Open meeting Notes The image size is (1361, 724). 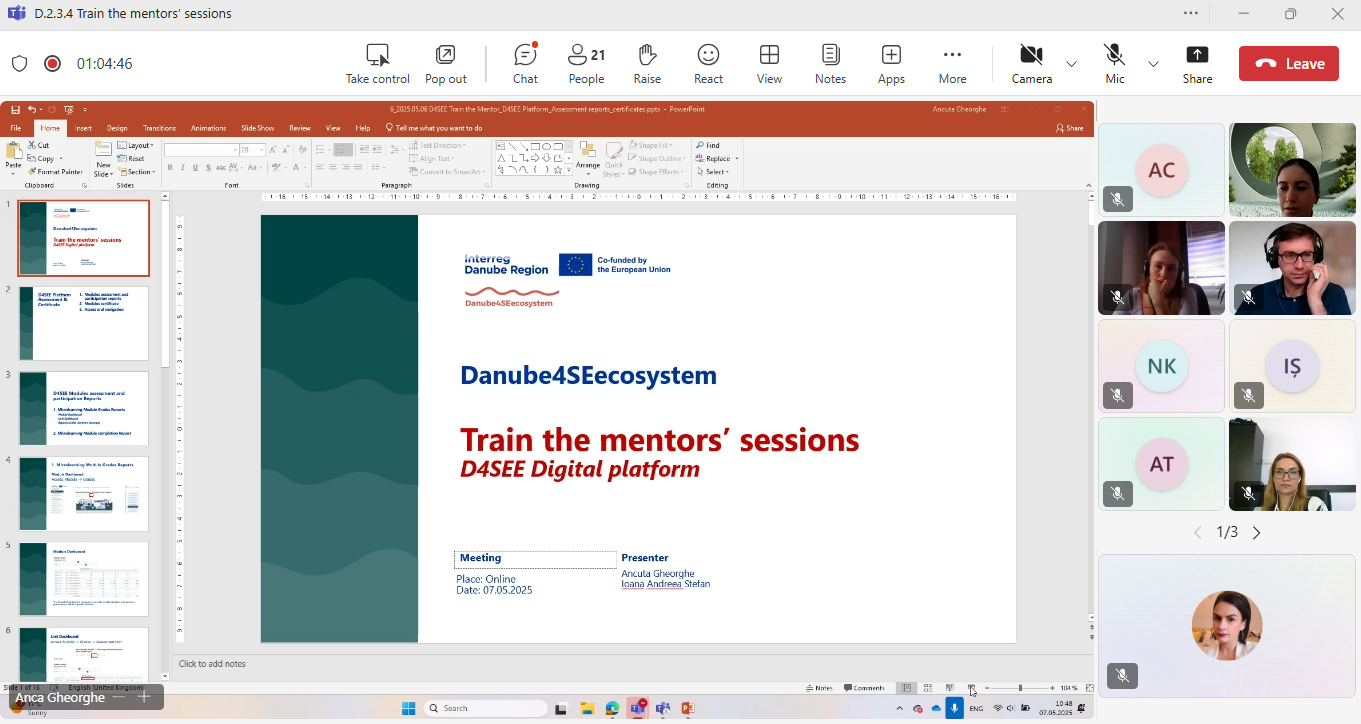pos(830,64)
